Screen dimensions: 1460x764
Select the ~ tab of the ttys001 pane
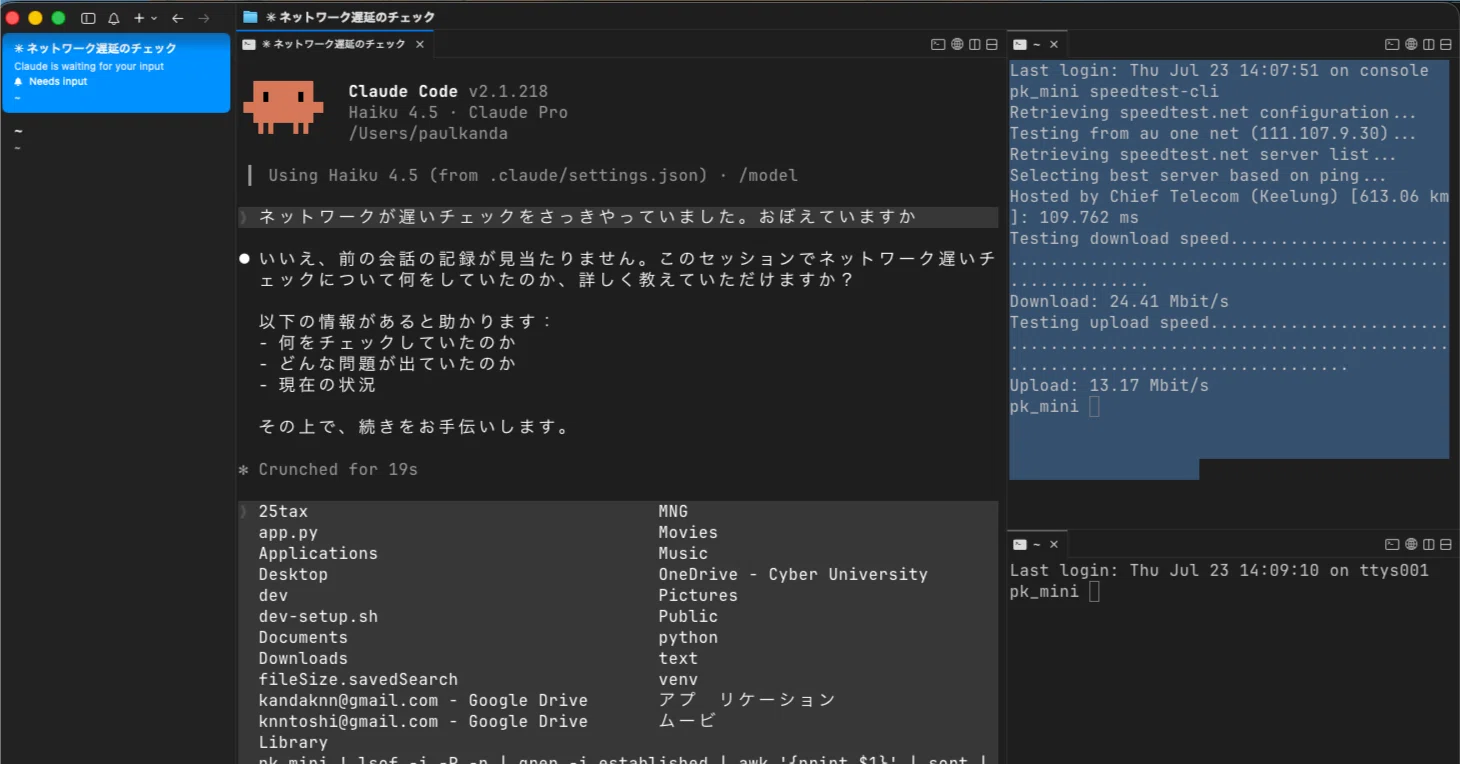tap(1037, 544)
